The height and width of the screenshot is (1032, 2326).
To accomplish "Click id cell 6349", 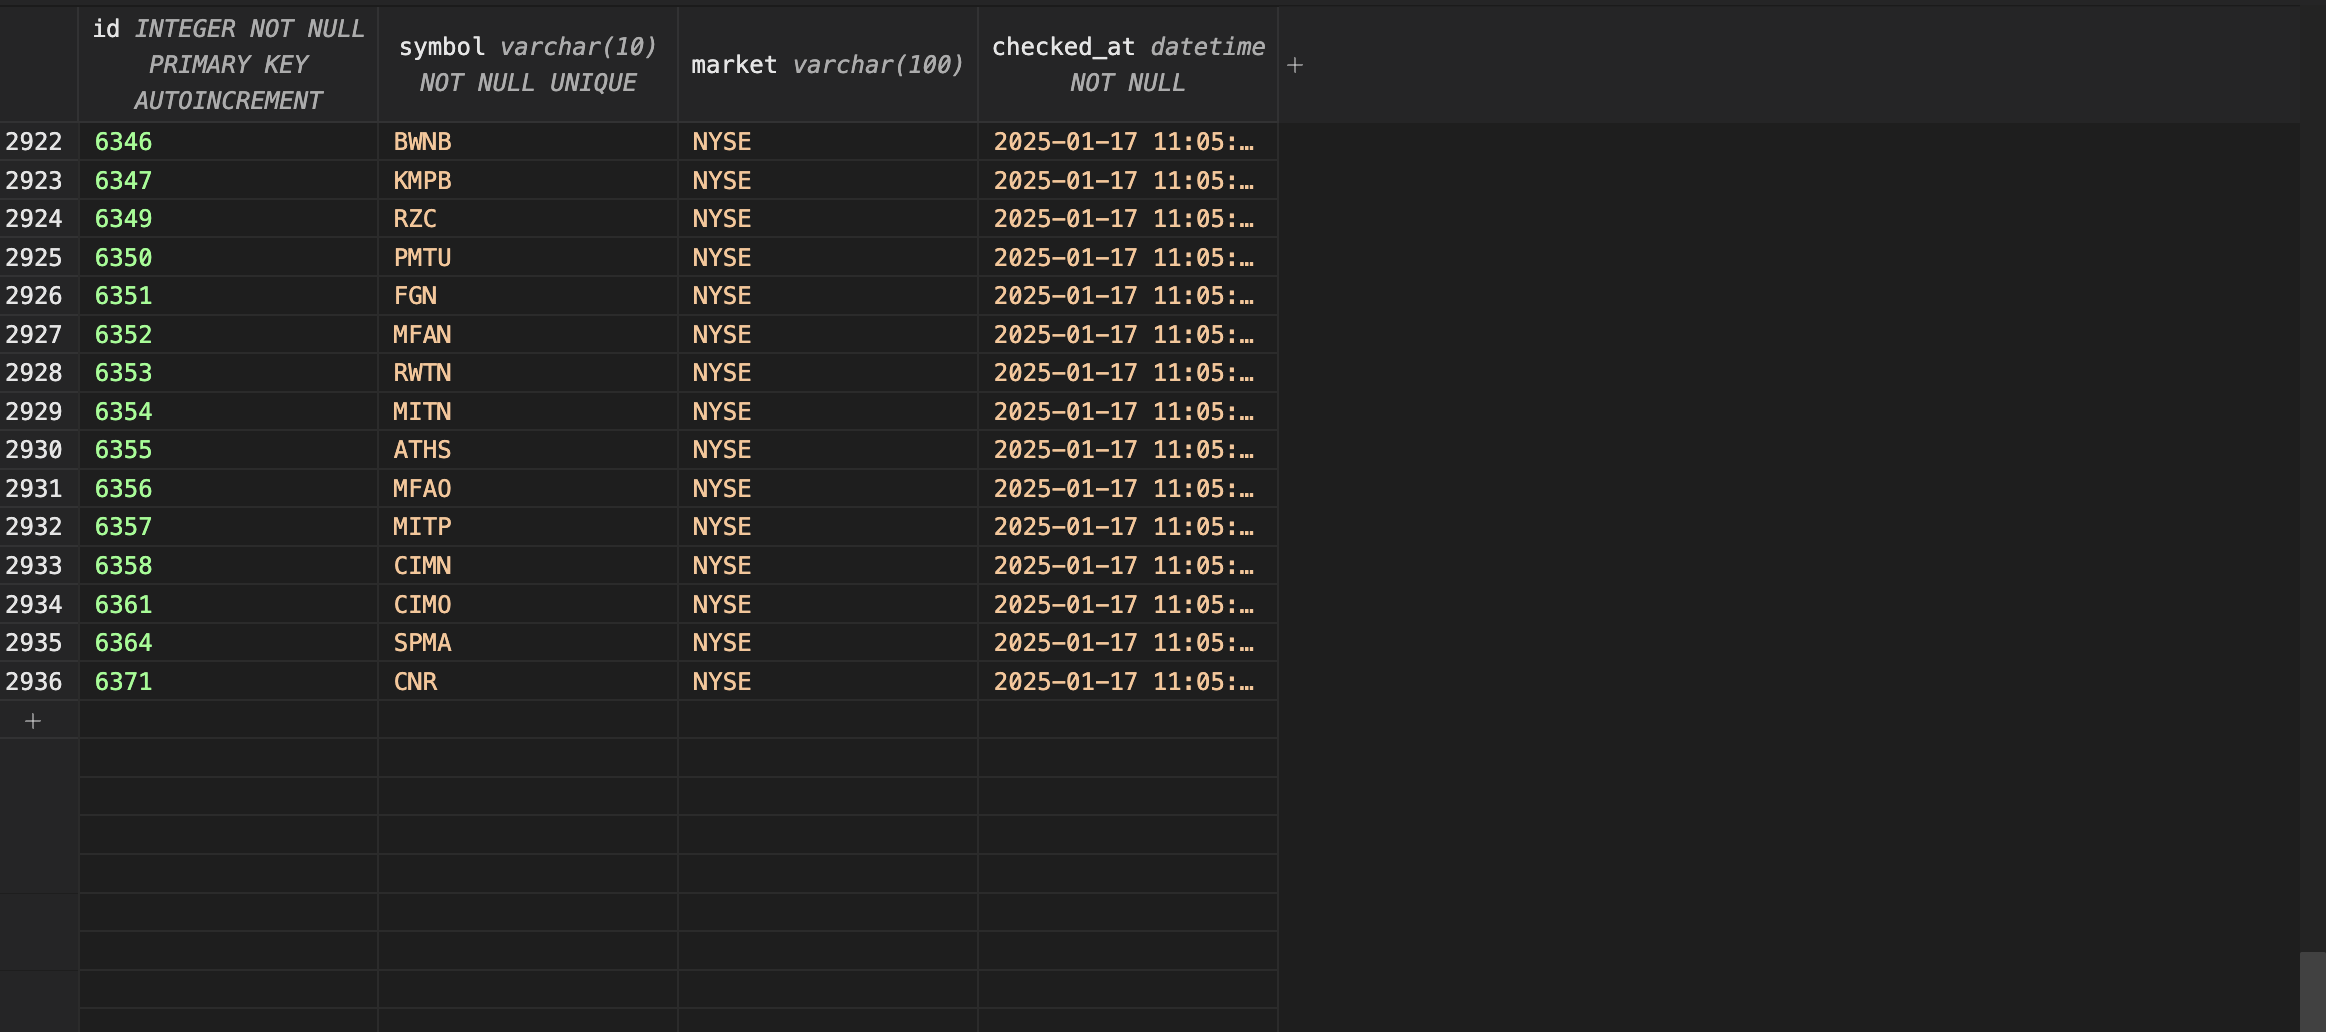I will click(228, 219).
